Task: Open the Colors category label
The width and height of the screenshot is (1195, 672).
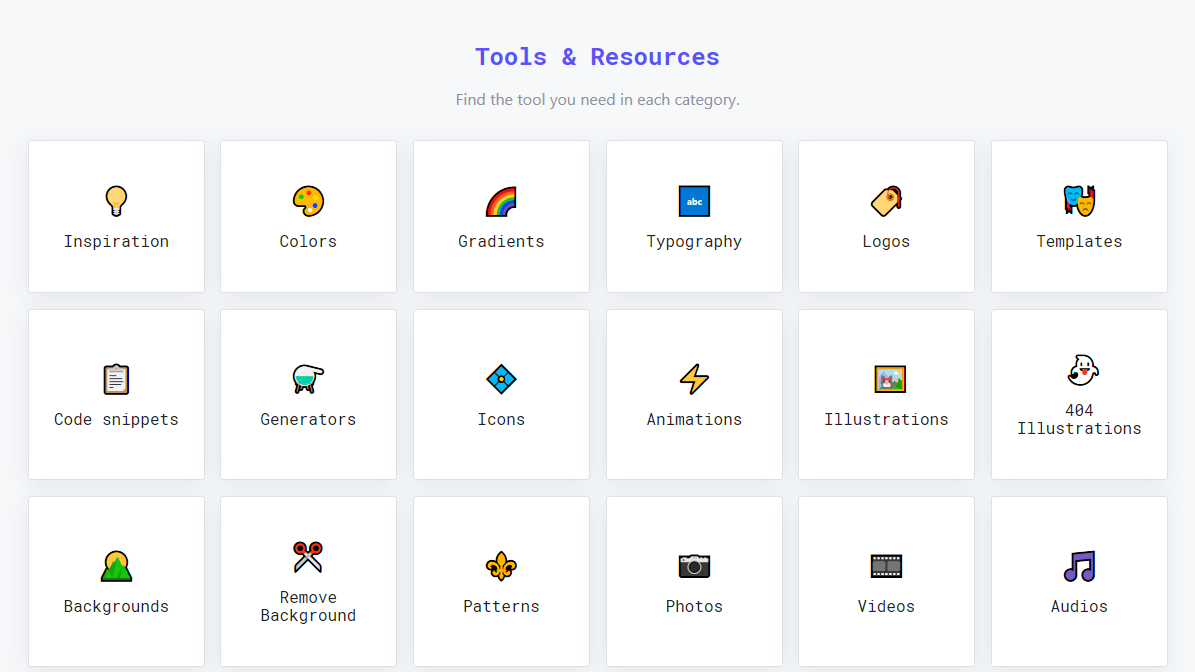Action: click(x=308, y=242)
